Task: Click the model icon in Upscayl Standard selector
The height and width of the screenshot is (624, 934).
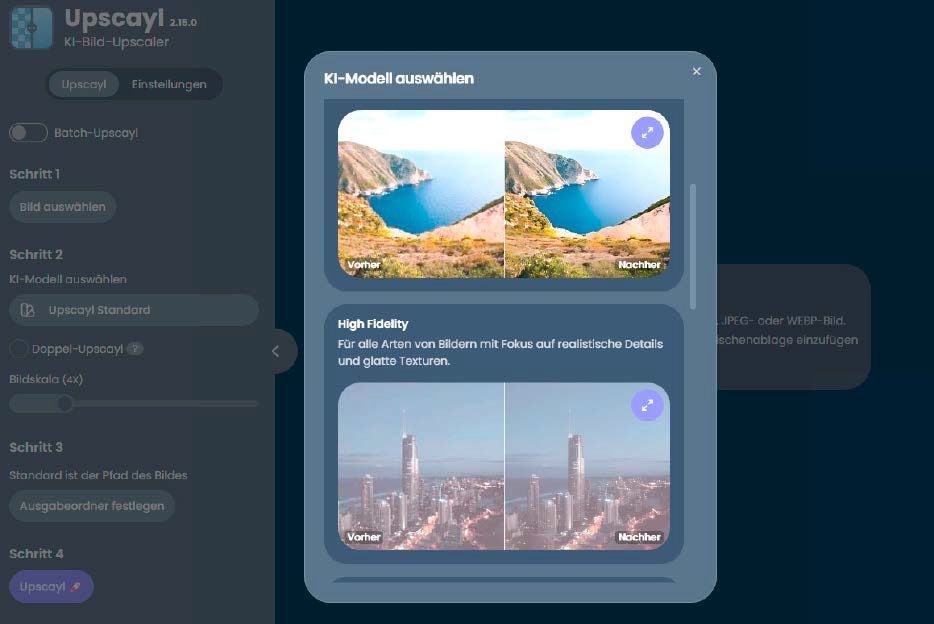Action: point(27,310)
